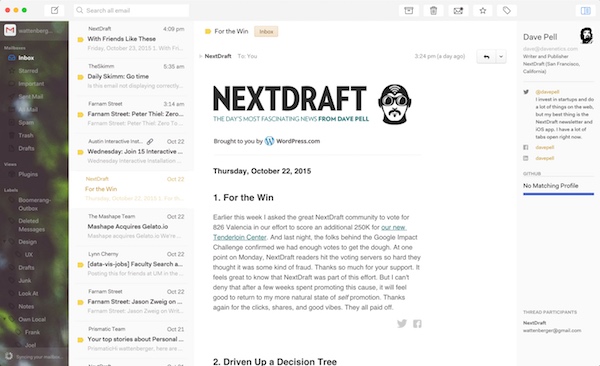Expand NextDraft message header triangle
The image size is (600, 366).
201,56
